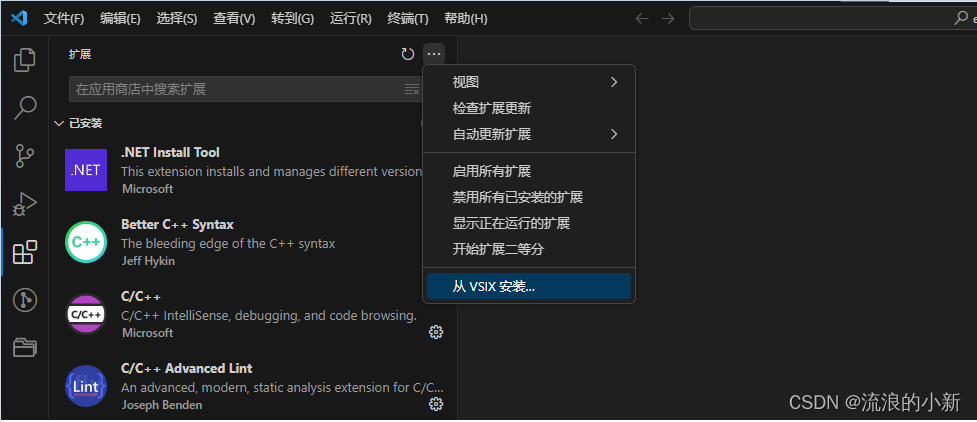Viewport: 977px width, 422px height.
Task: Open the Source Control view
Action: pos(24,155)
